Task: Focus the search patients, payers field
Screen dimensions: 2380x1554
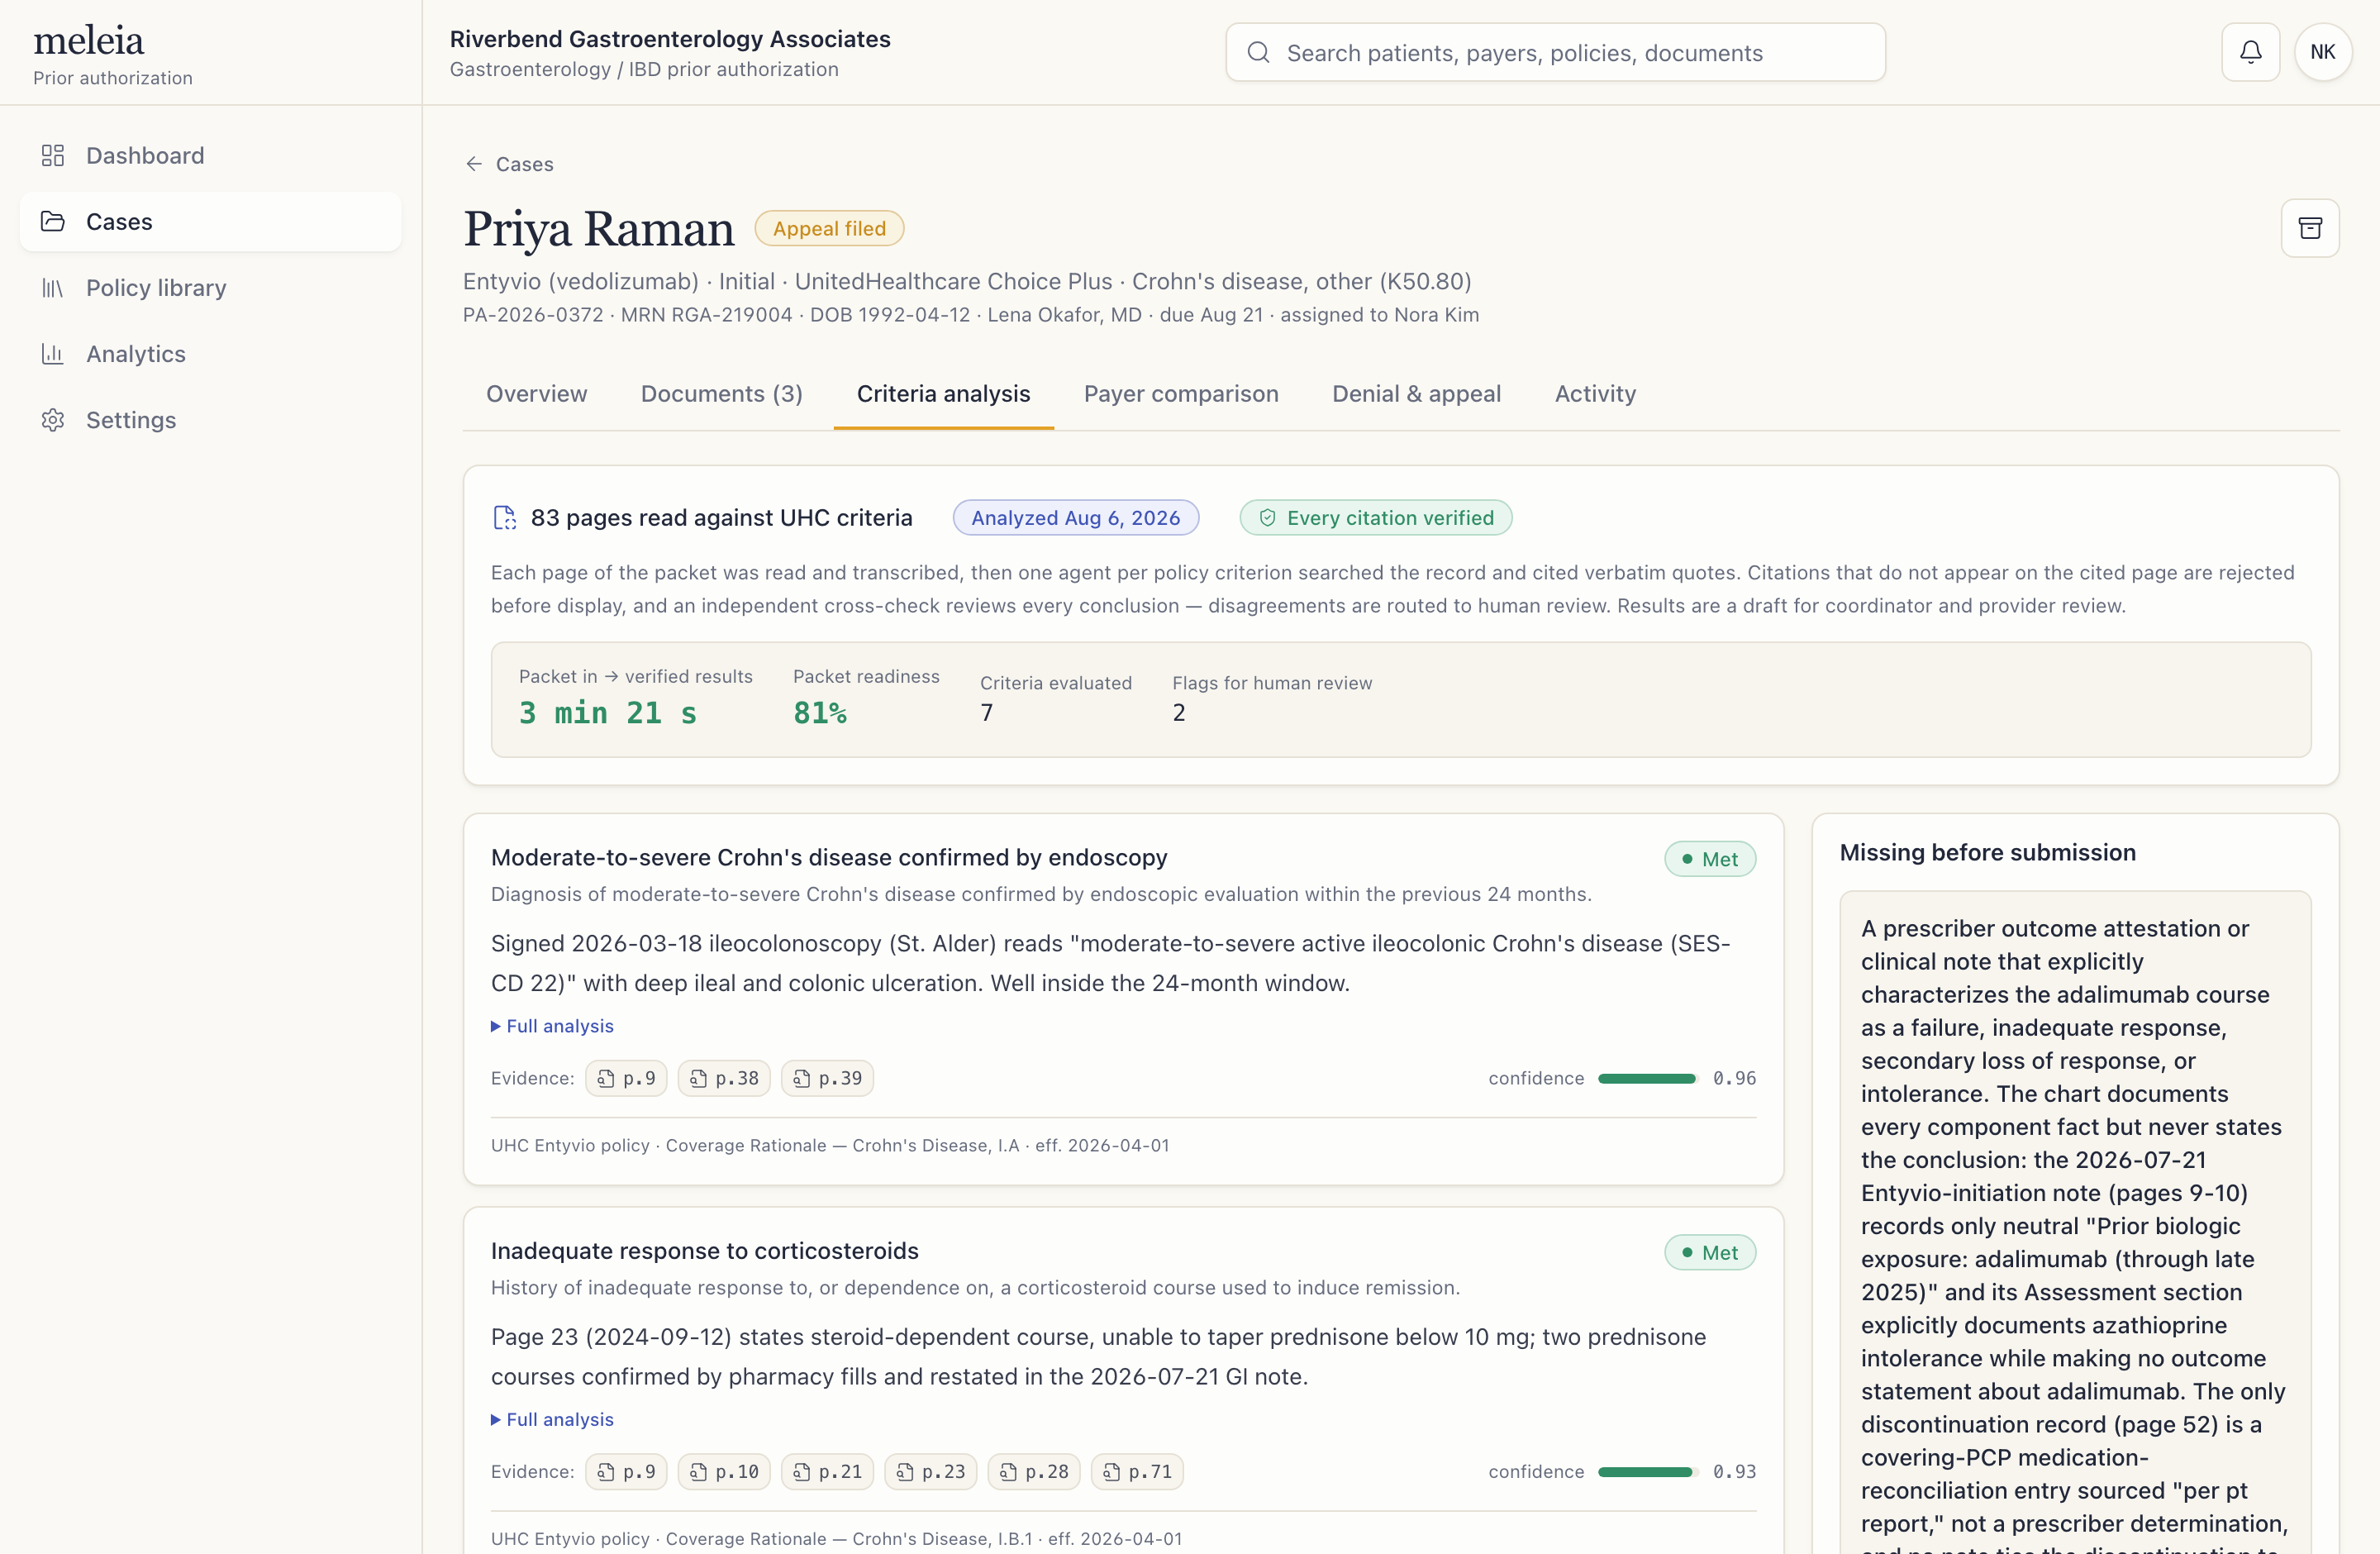Action: coord(1555,52)
